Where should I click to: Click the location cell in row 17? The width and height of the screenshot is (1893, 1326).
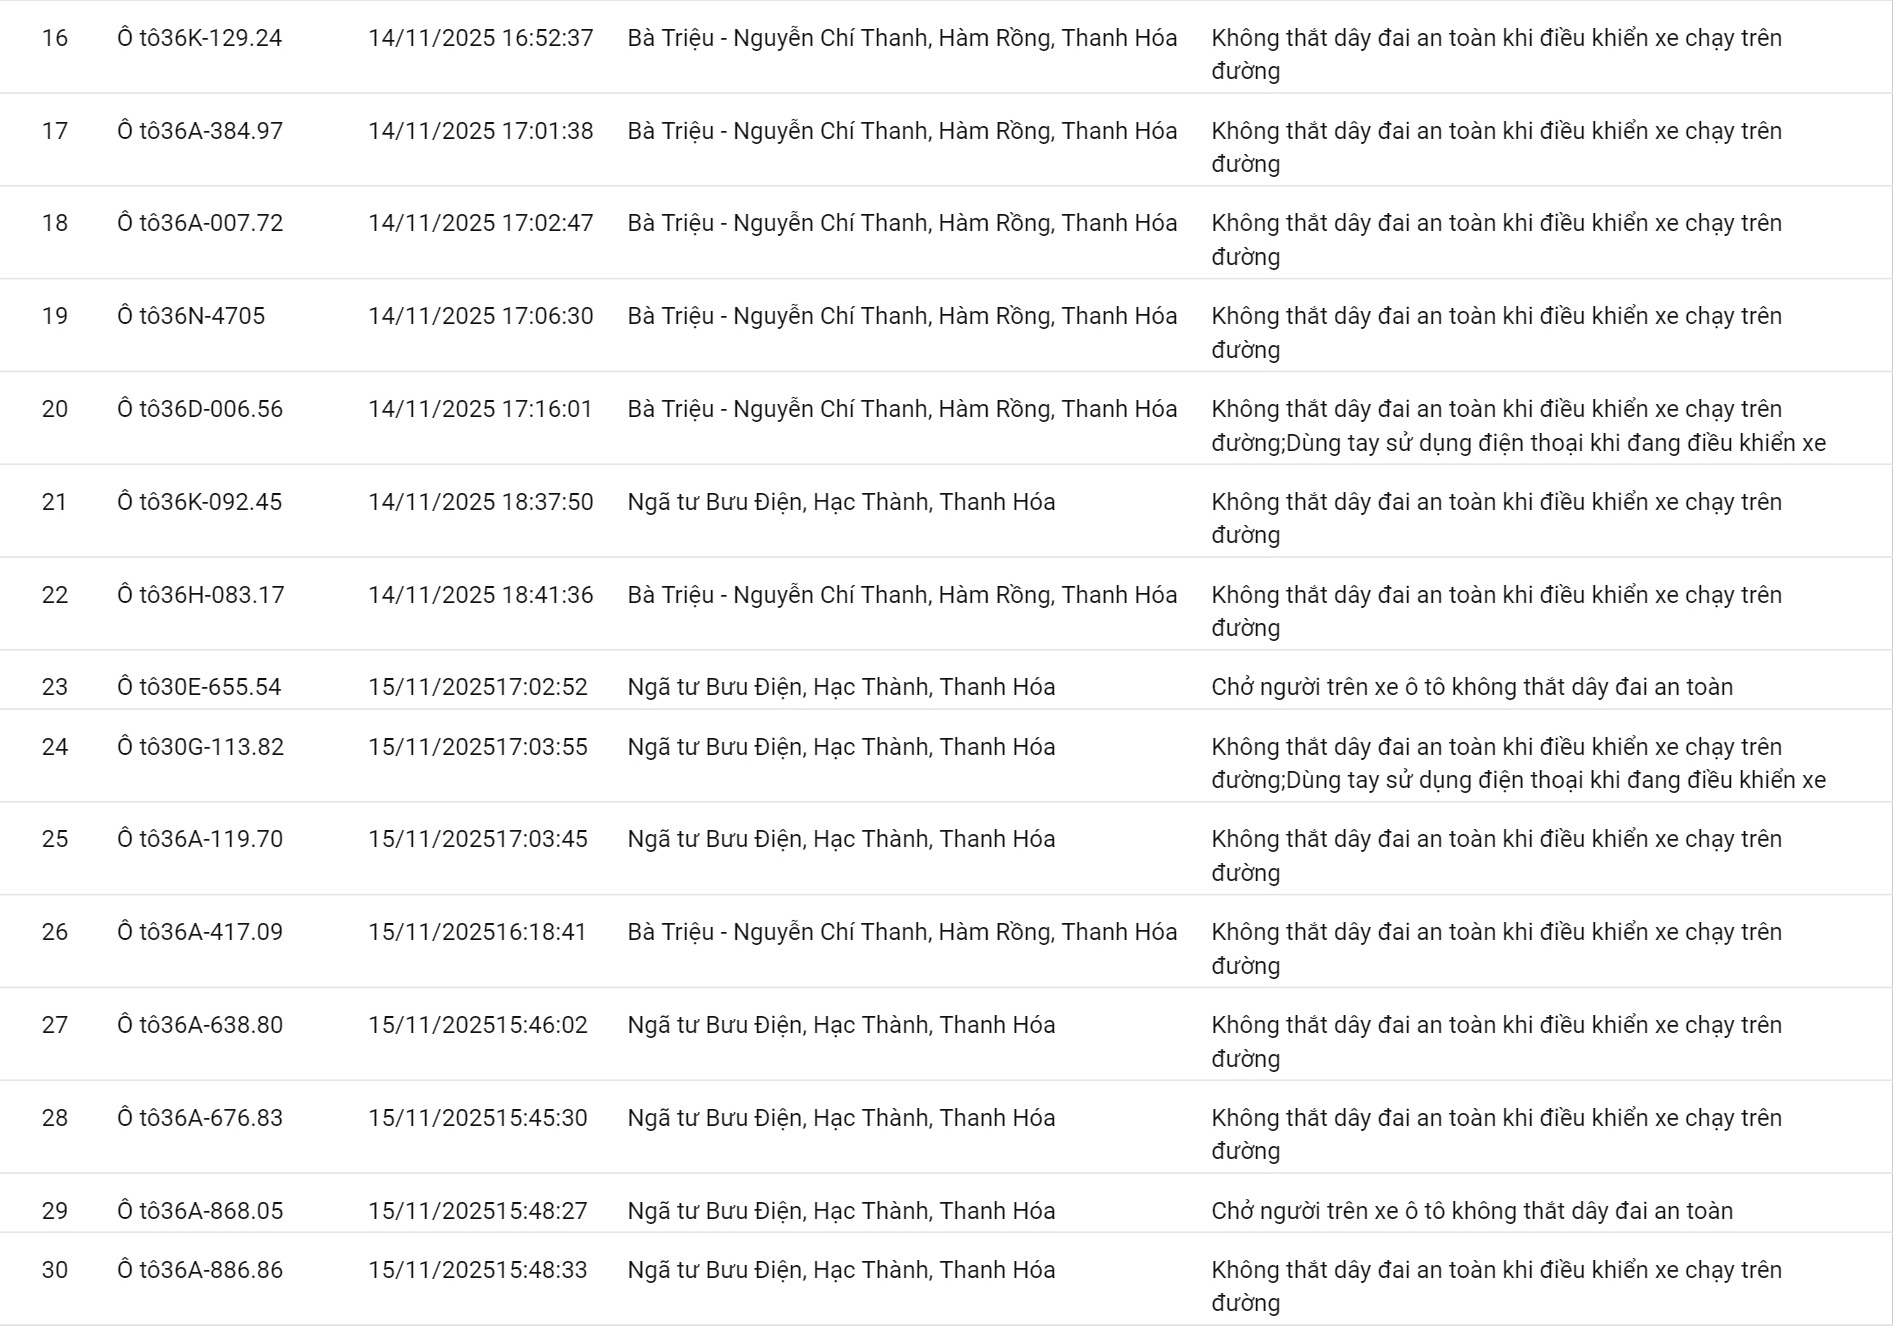pos(902,131)
